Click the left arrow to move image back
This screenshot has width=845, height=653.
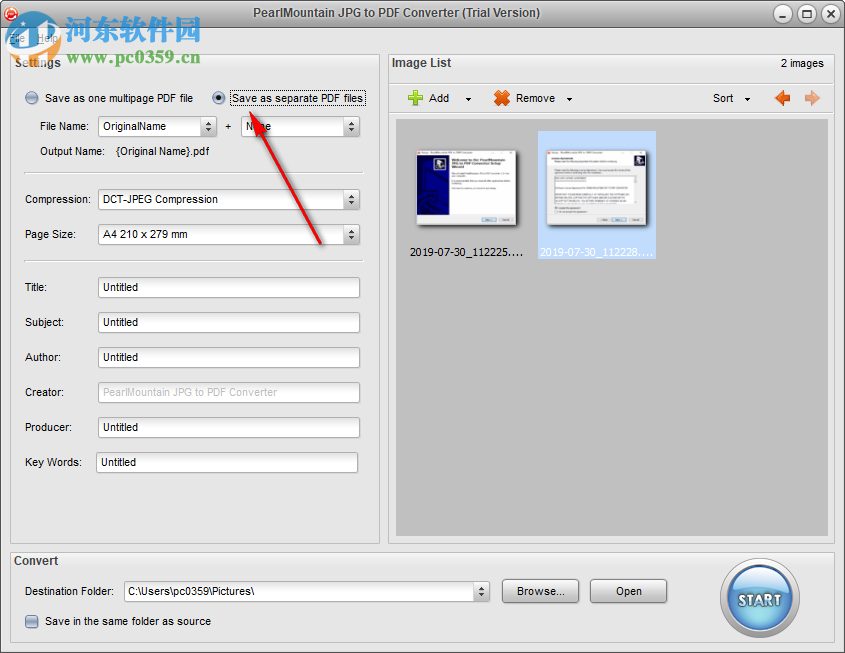pos(783,98)
